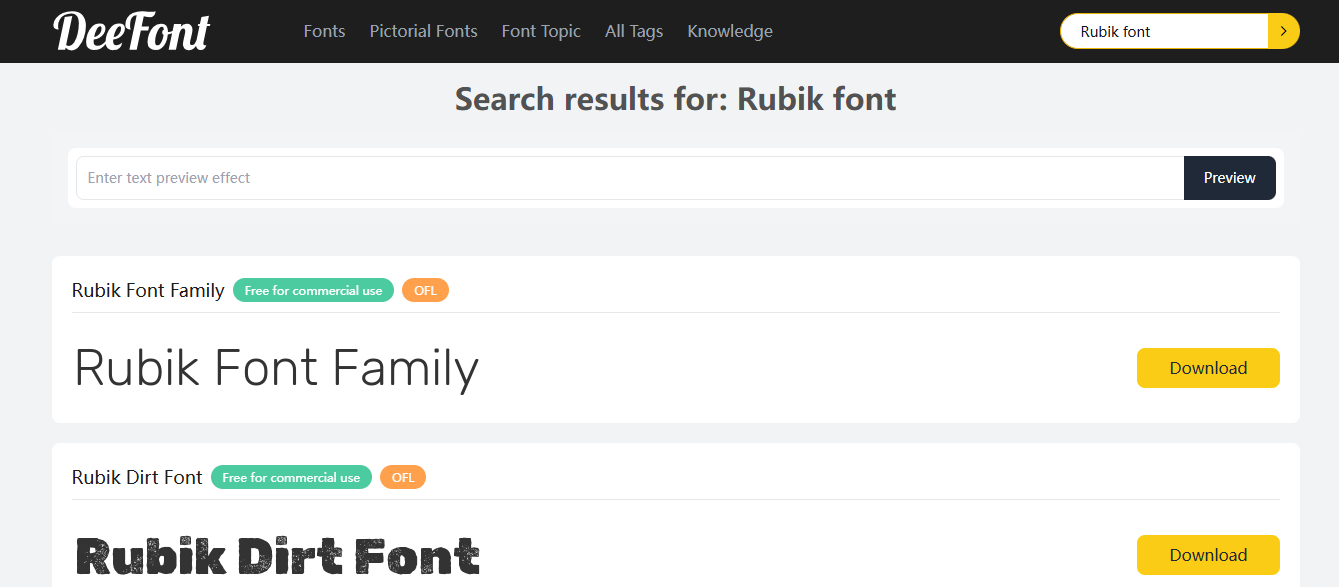Open the Rubik Dirt Font preview sample
The image size is (1339, 587).
278,556
